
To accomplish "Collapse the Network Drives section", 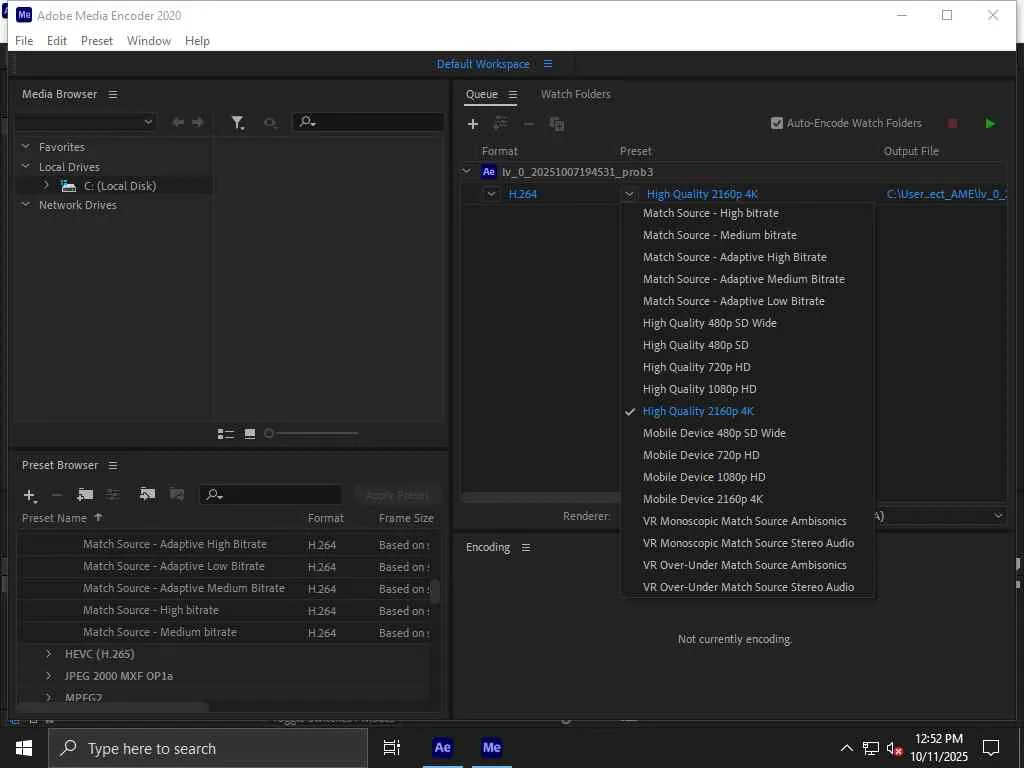I will coord(25,205).
